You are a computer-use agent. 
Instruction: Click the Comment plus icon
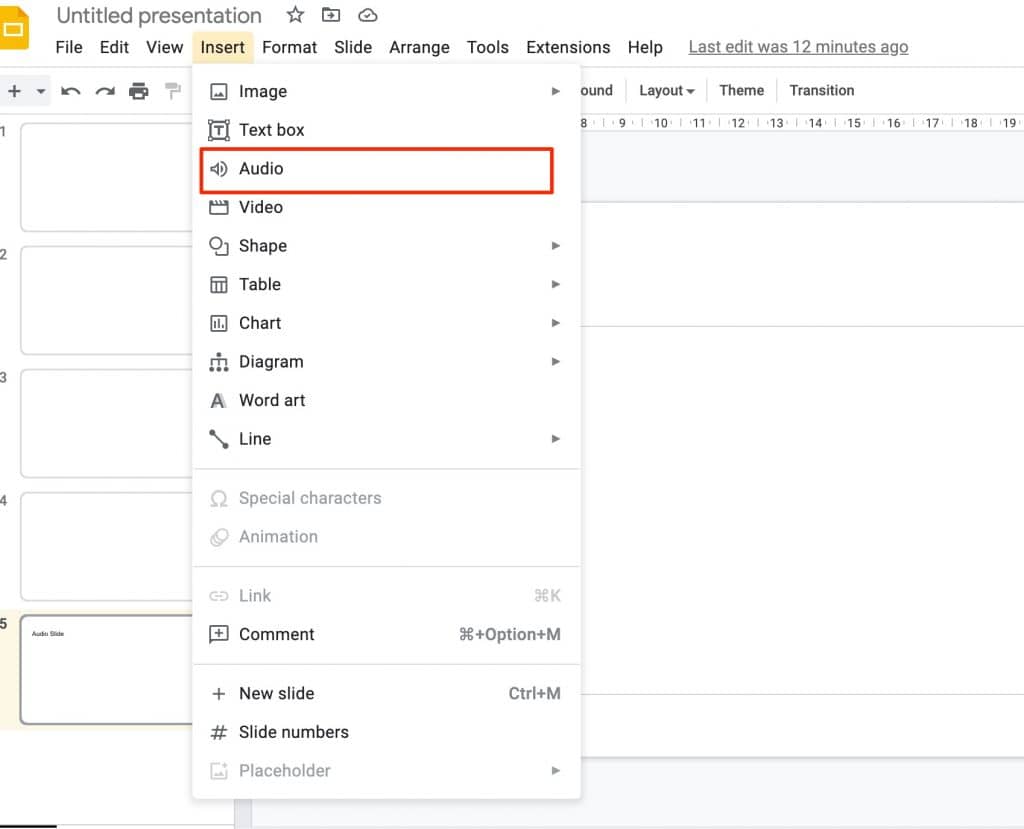pyautogui.click(x=219, y=634)
